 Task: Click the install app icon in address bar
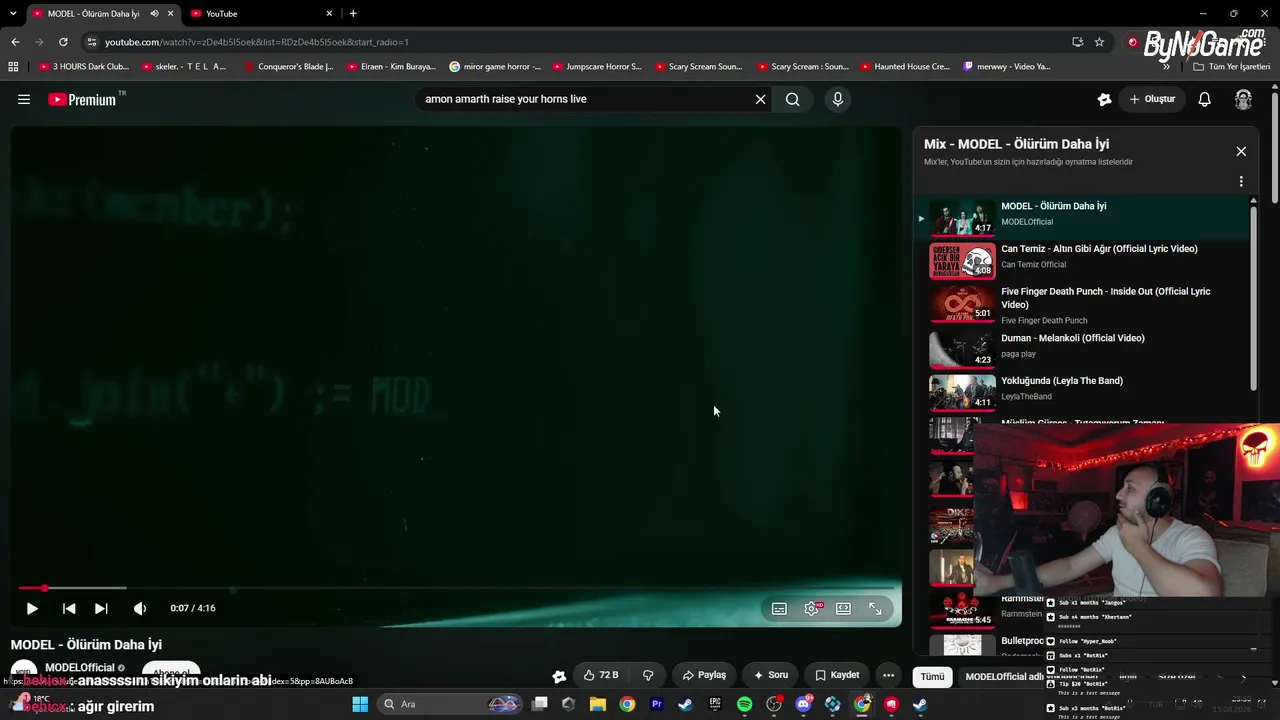(x=1077, y=42)
